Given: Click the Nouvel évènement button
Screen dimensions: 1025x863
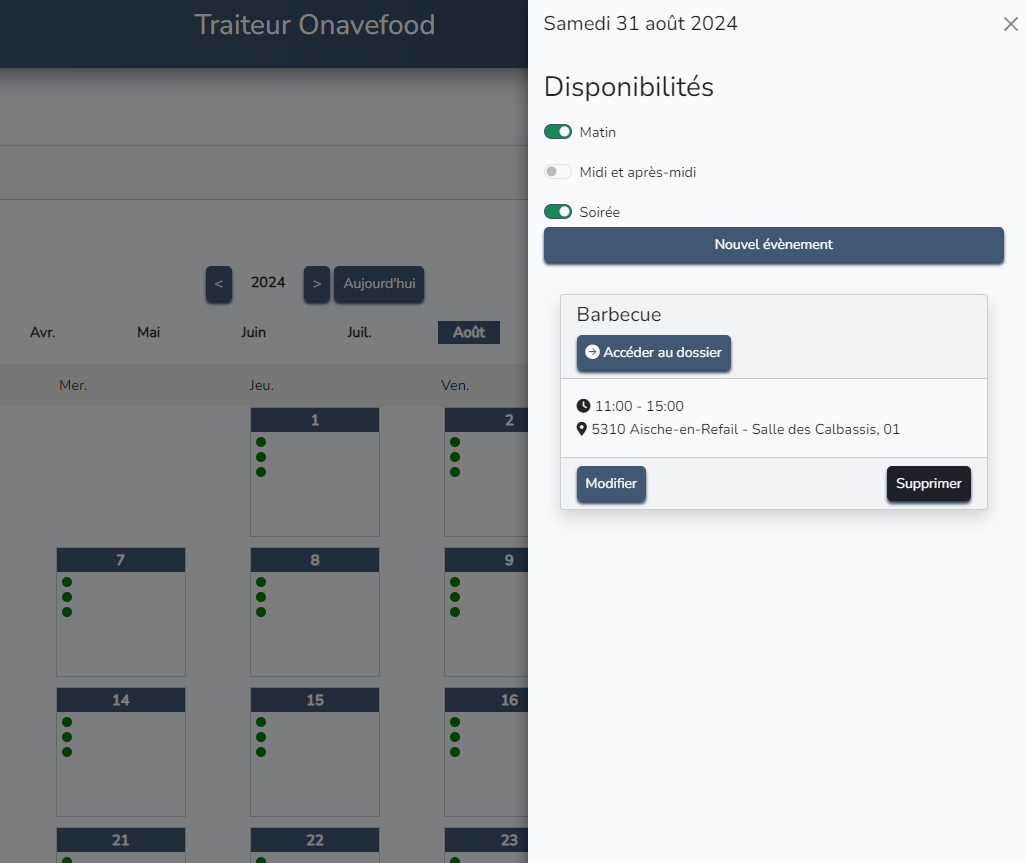Looking at the screenshot, I should tap(773, 245).
